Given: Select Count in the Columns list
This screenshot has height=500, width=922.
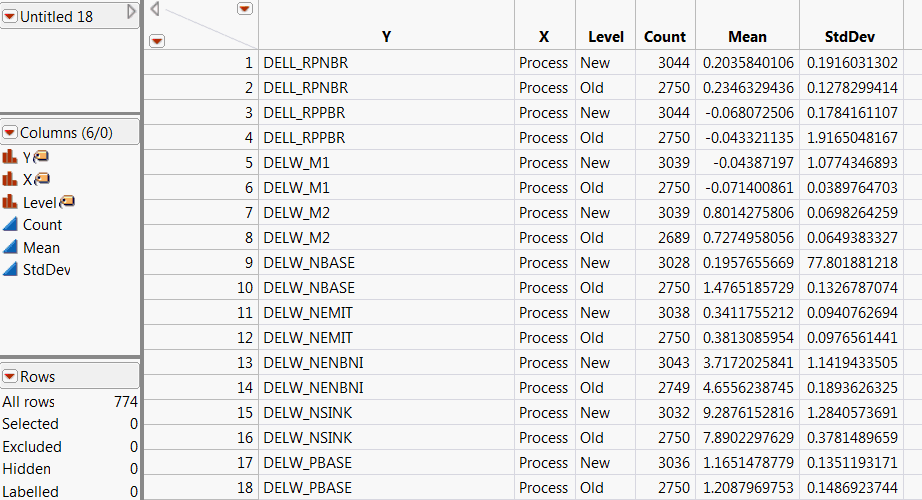Looking at the screenshot, I should 42,226.
